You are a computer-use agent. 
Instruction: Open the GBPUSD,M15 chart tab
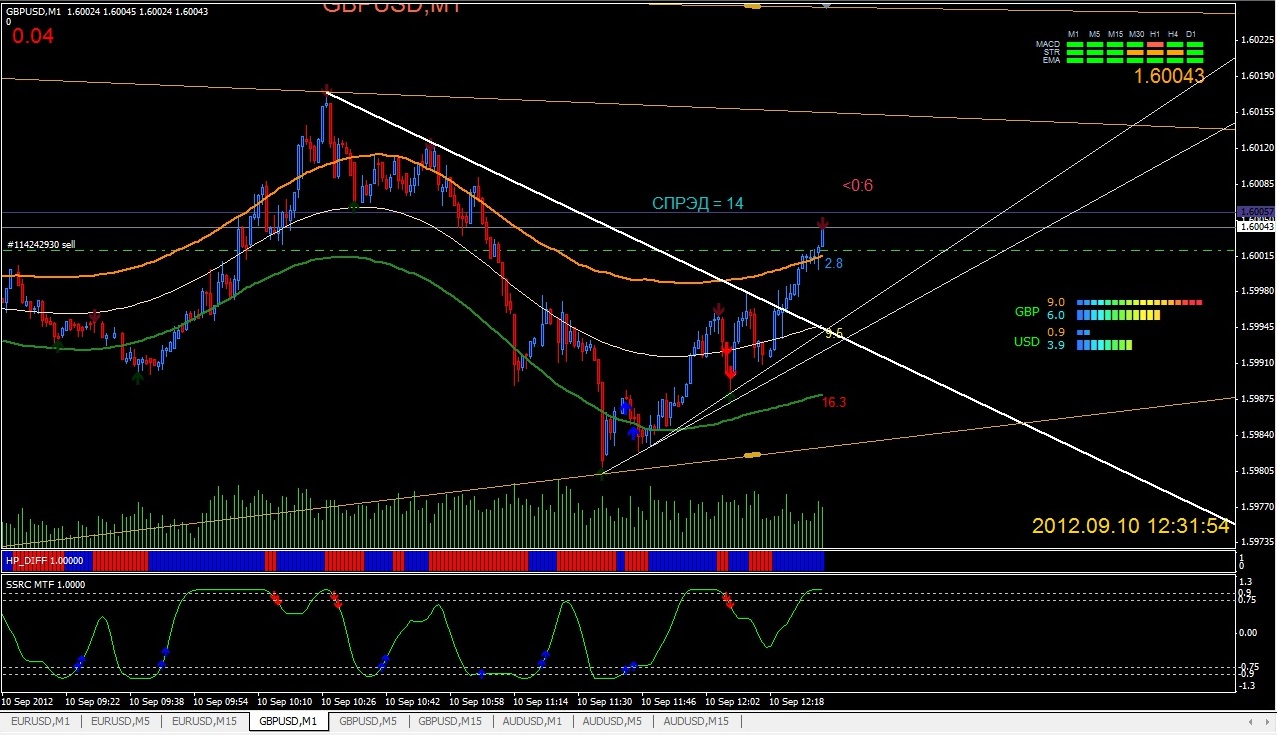[x=450, y=721]
